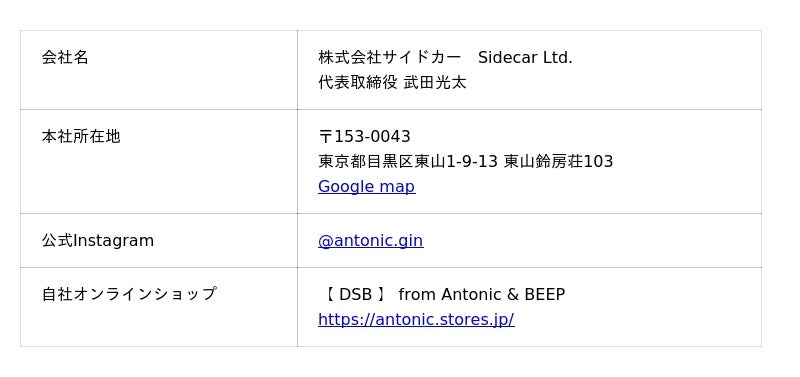Viewport: 800px width, 377px height.
Task: Click the 会社名 row label
Action: (65, 57)
